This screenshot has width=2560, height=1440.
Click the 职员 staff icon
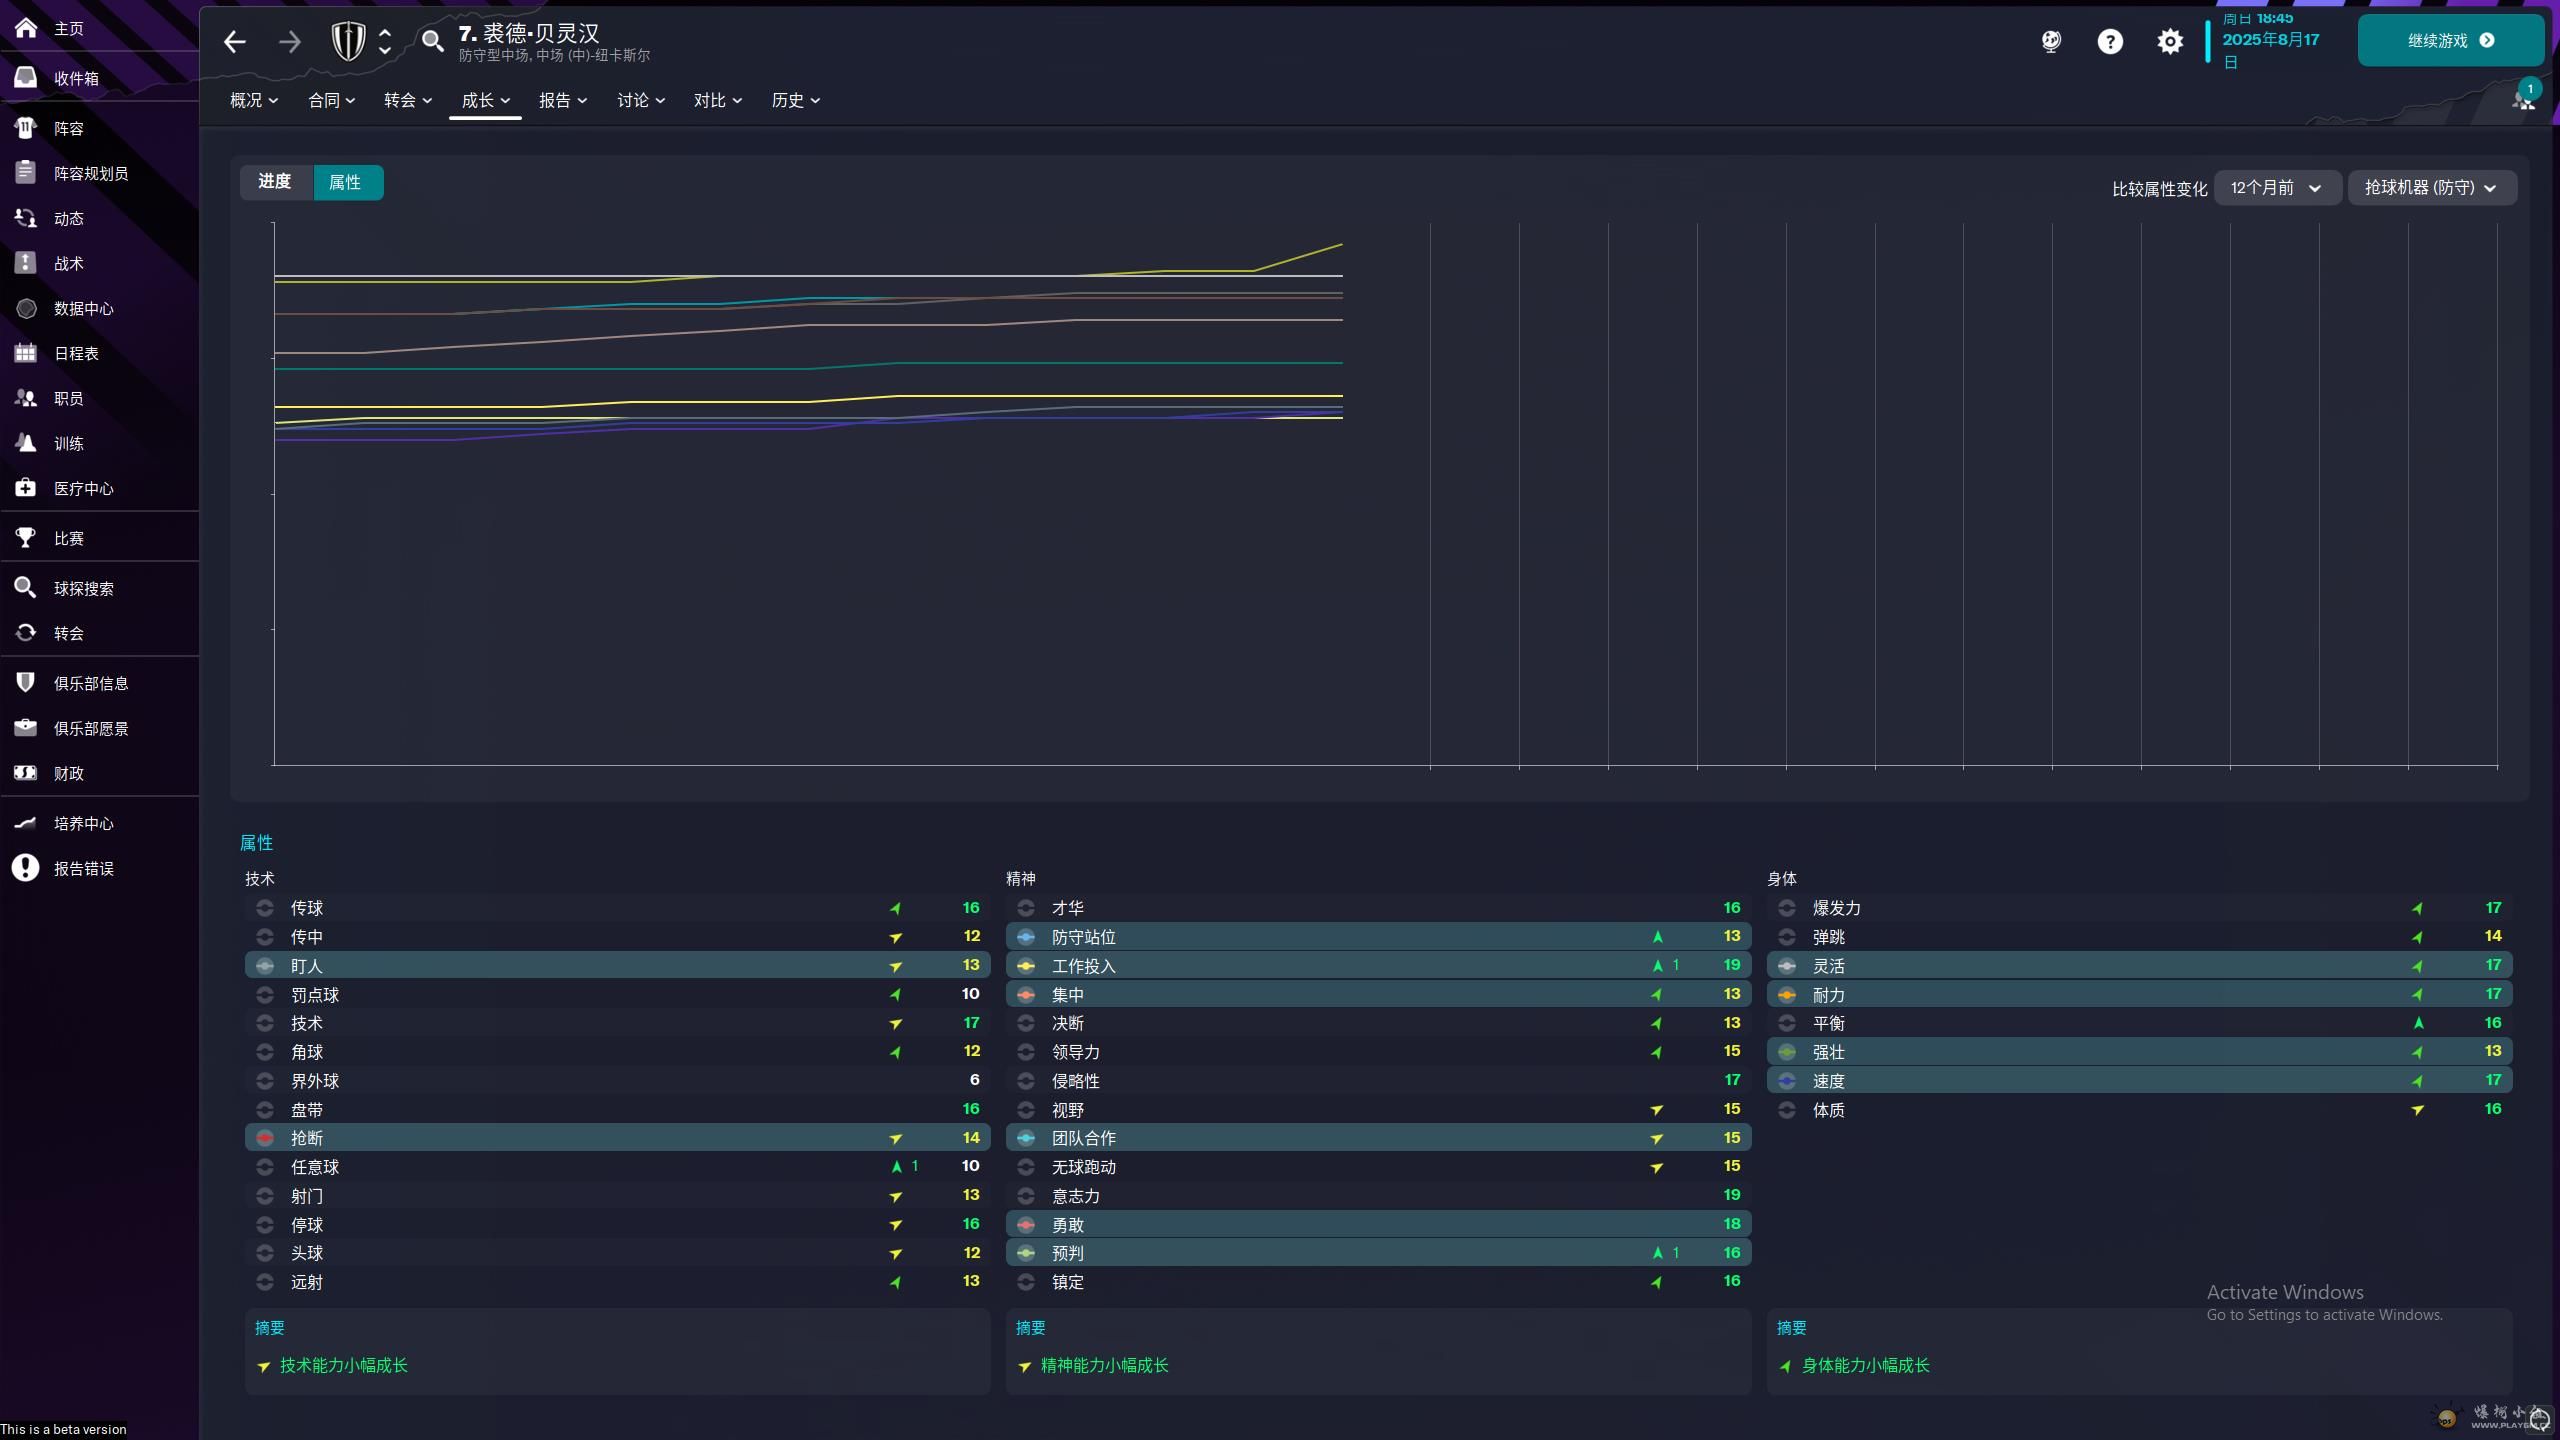pyautogui.click(x=26, y=398)
